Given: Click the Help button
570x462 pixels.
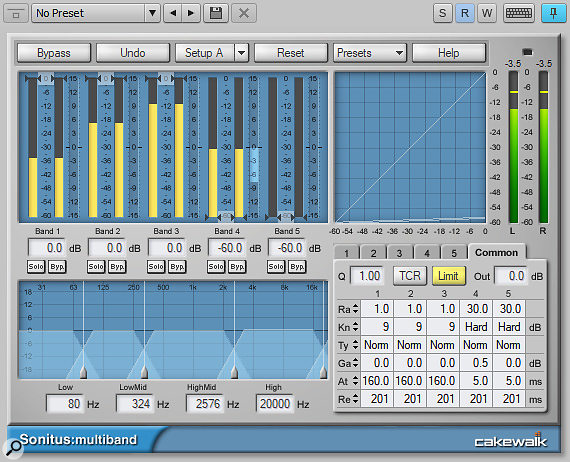Looking at the screenshot, I should click(449, 53).
